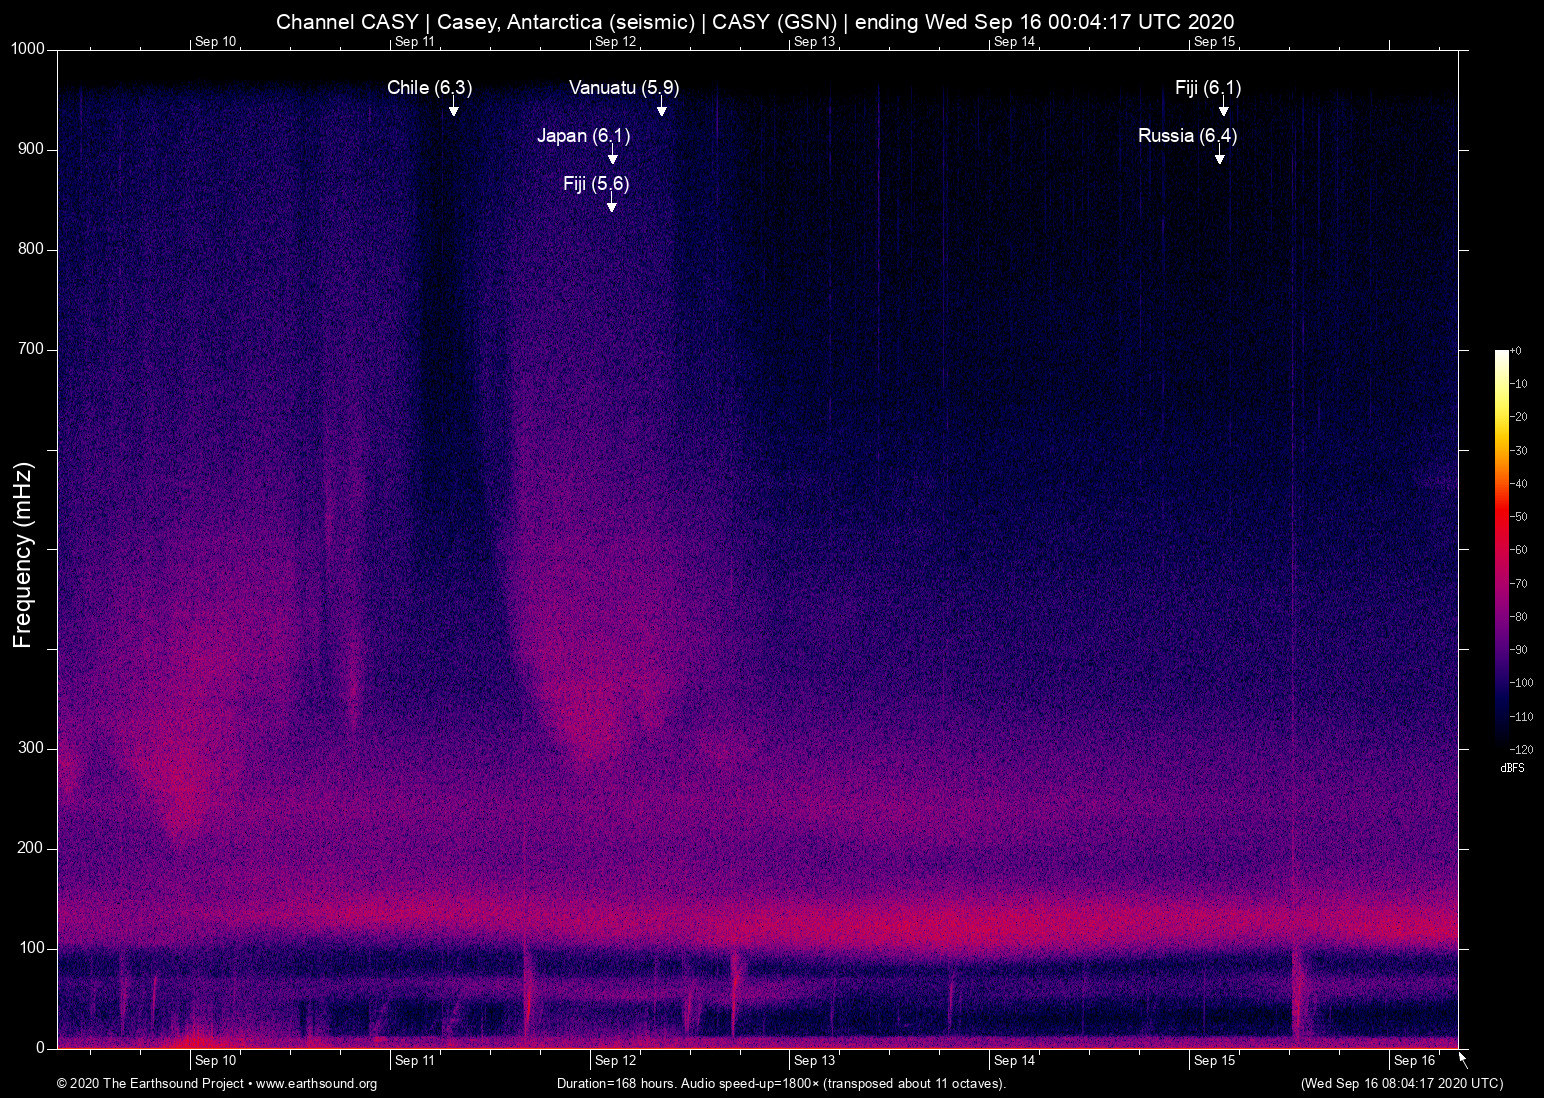Click the Channel CASY spectrogram title

756,21
